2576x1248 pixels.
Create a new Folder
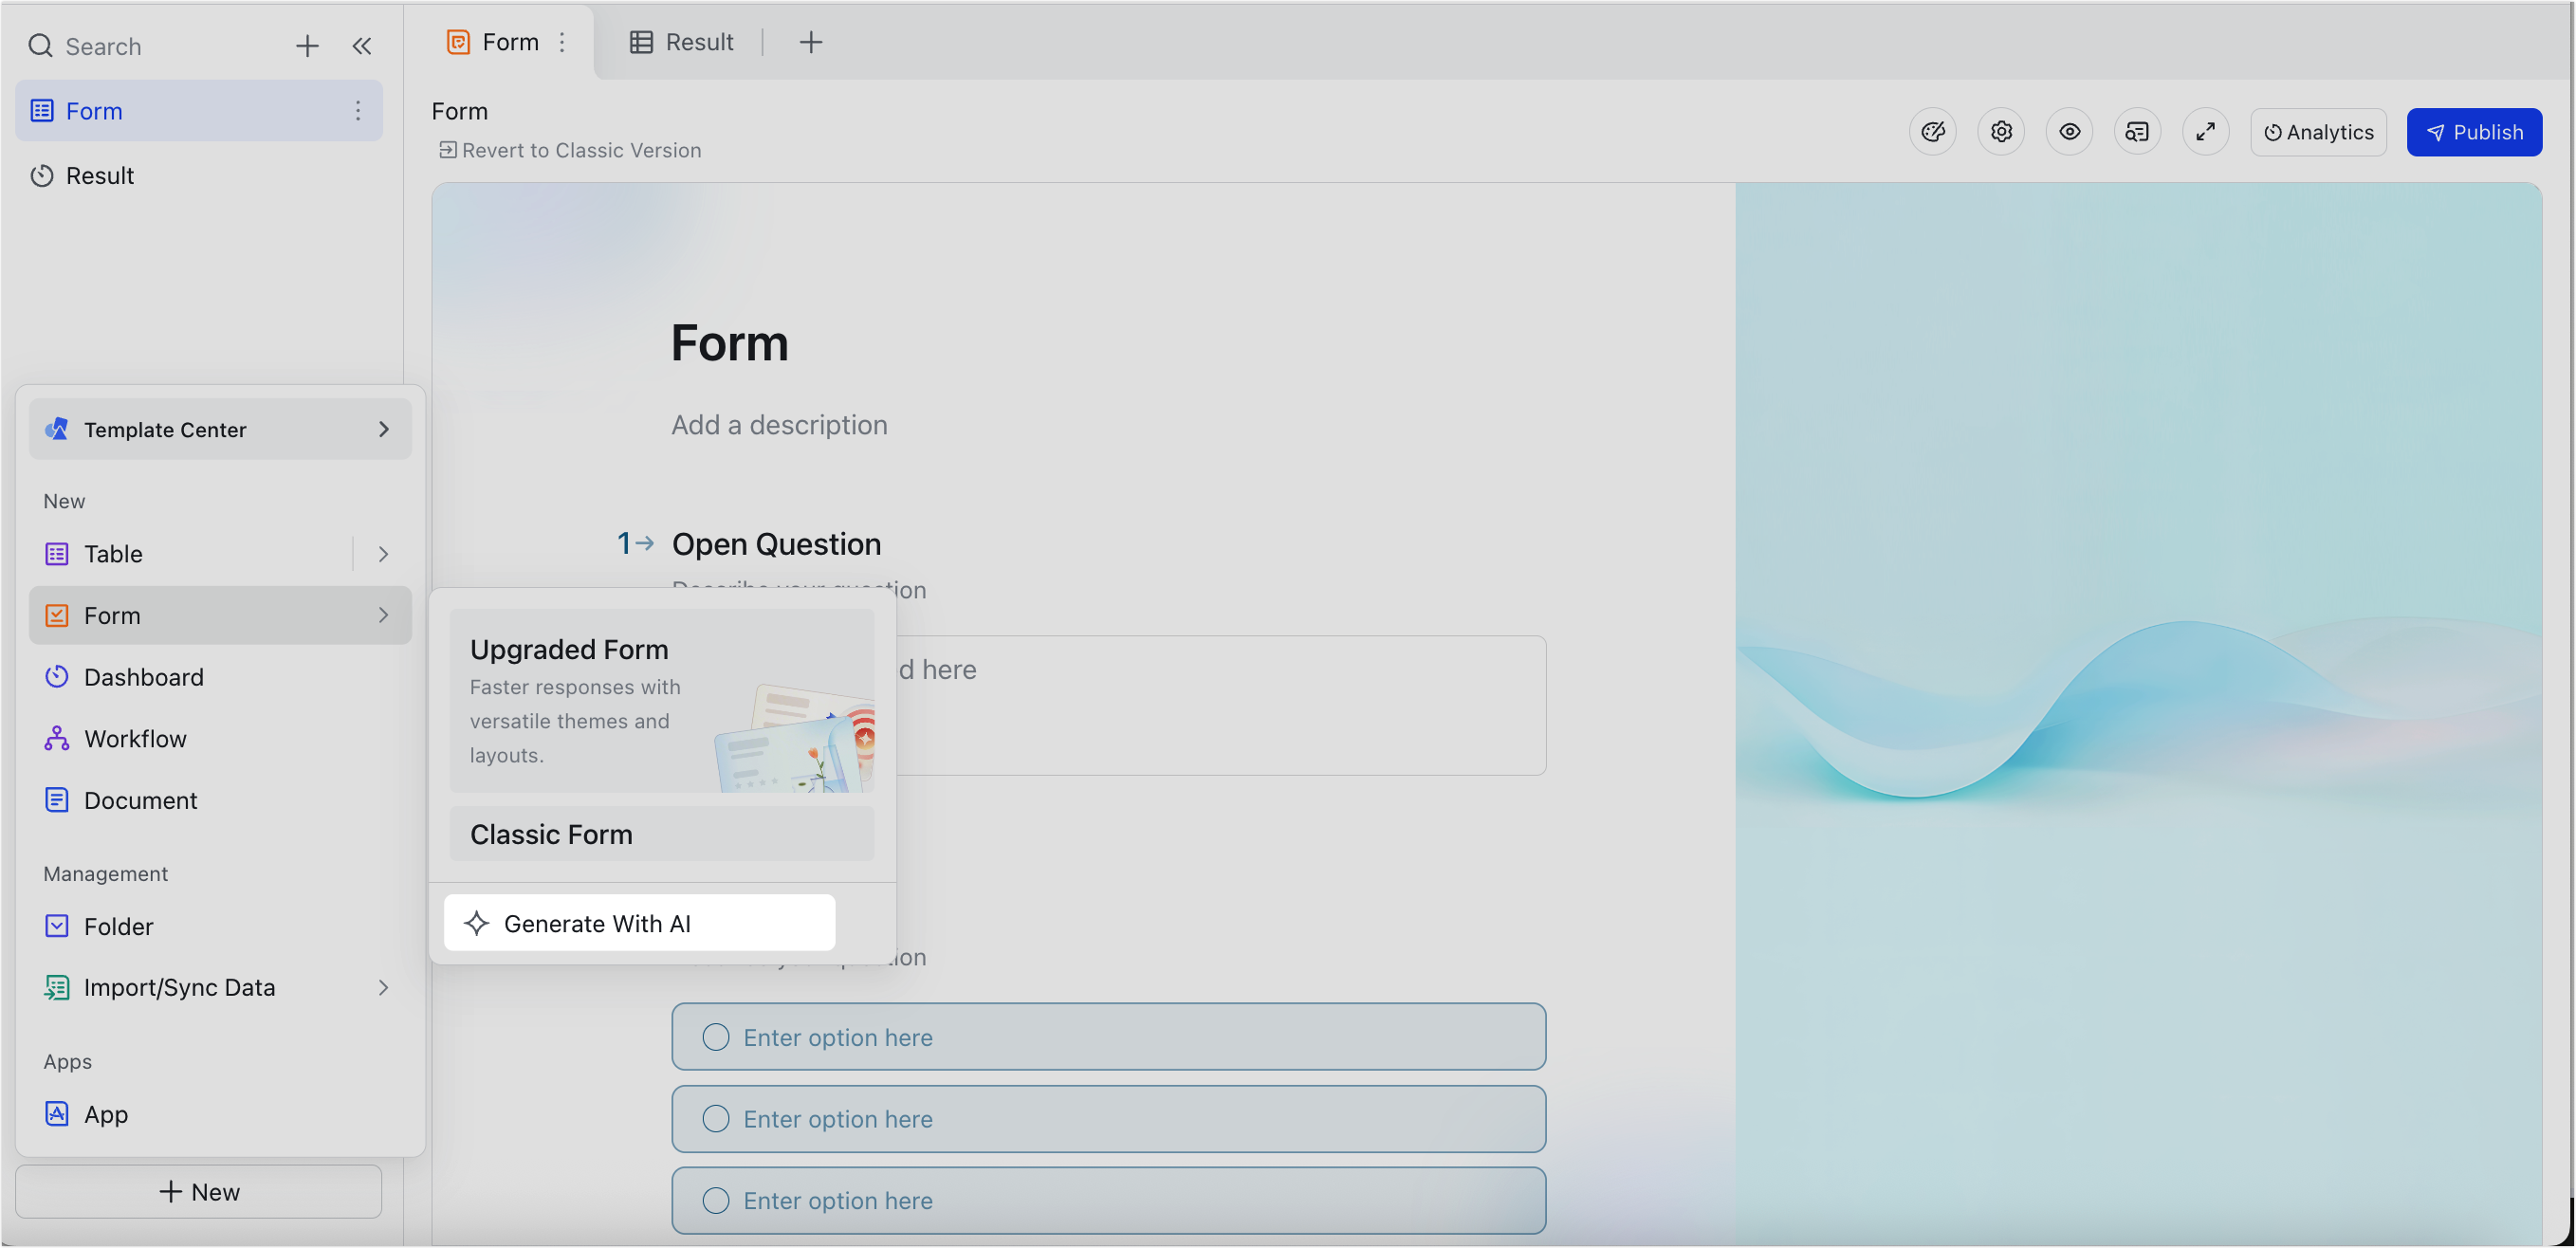pyautogui.click(x=220, y=927)
